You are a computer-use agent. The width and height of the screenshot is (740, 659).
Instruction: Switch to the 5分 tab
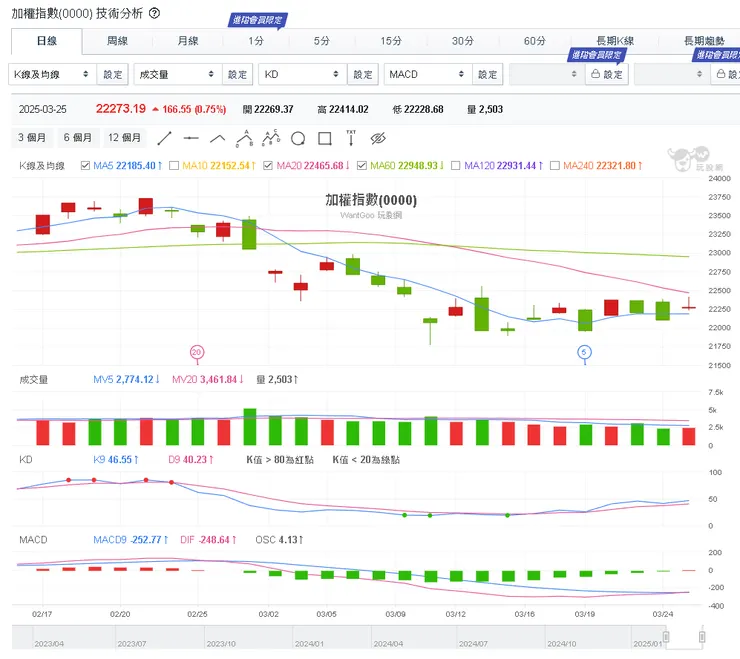tap(322, 41)
